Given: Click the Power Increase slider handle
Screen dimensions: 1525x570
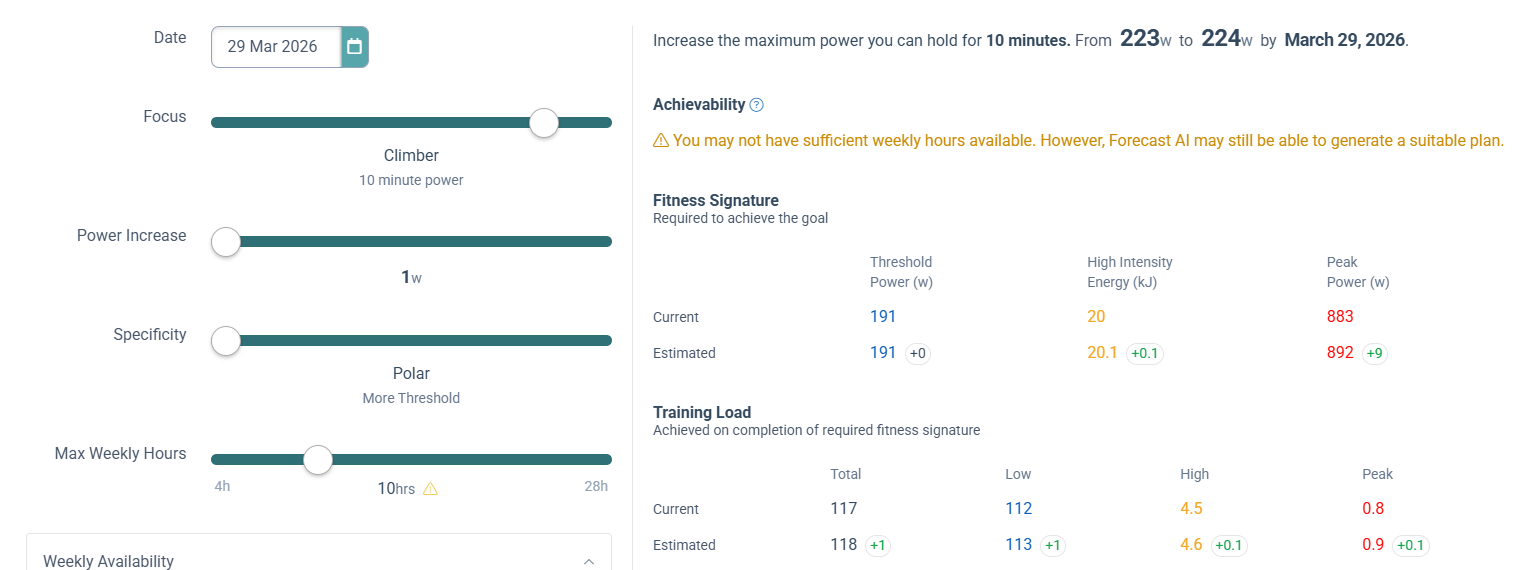Looking at the screenshot, I should point(227,242).
